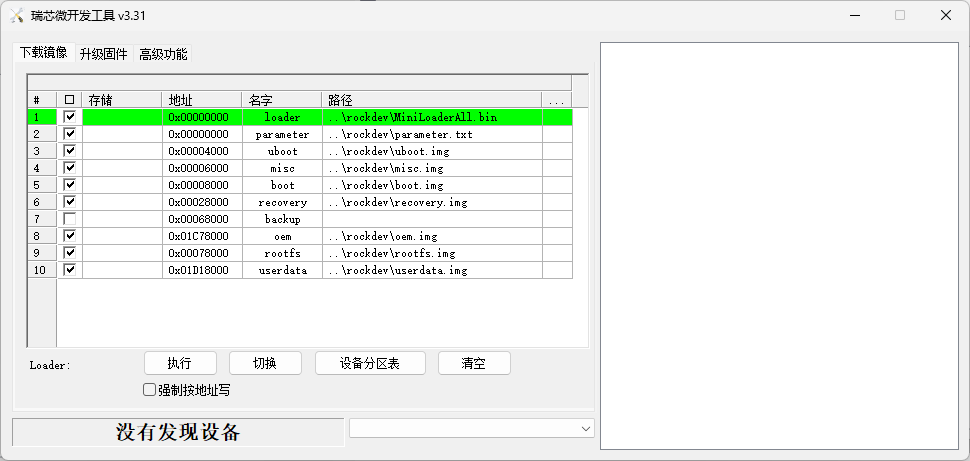This screenshot has width=970, height=461.
Task: Click address 0x01D18000 cell
Action: coord(202,270)
